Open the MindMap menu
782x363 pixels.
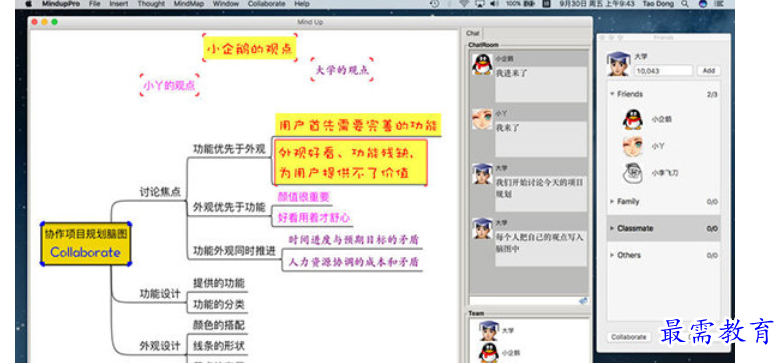point(189,3)
